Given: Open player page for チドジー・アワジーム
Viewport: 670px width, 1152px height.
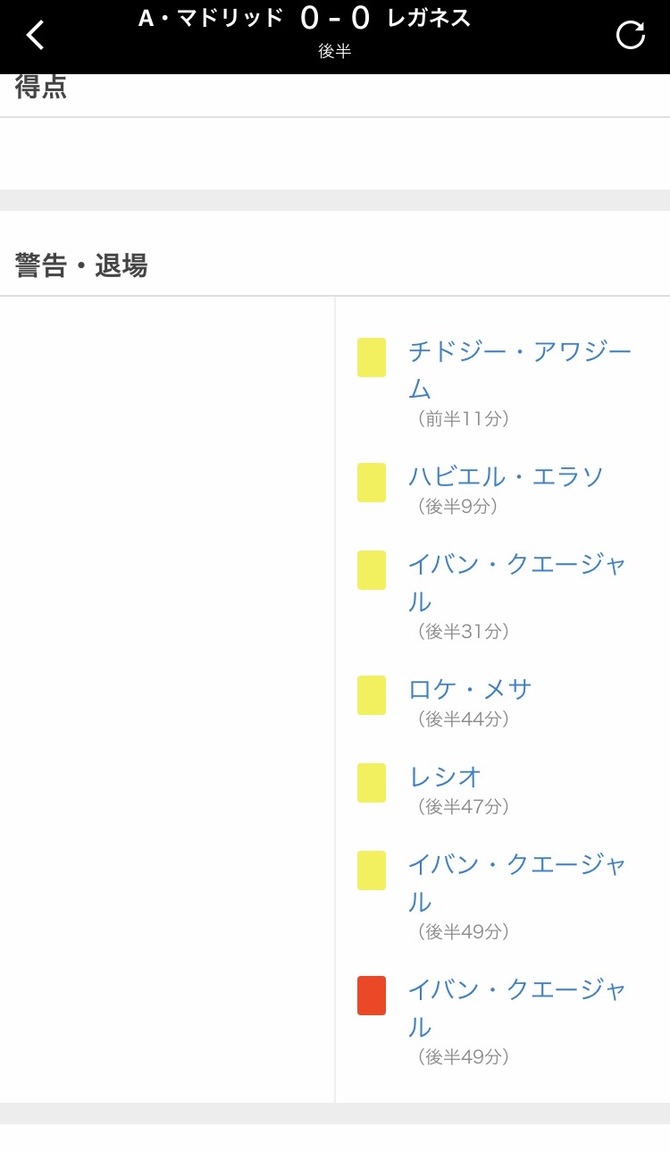Looking at the screenshot, I should 519,370.
